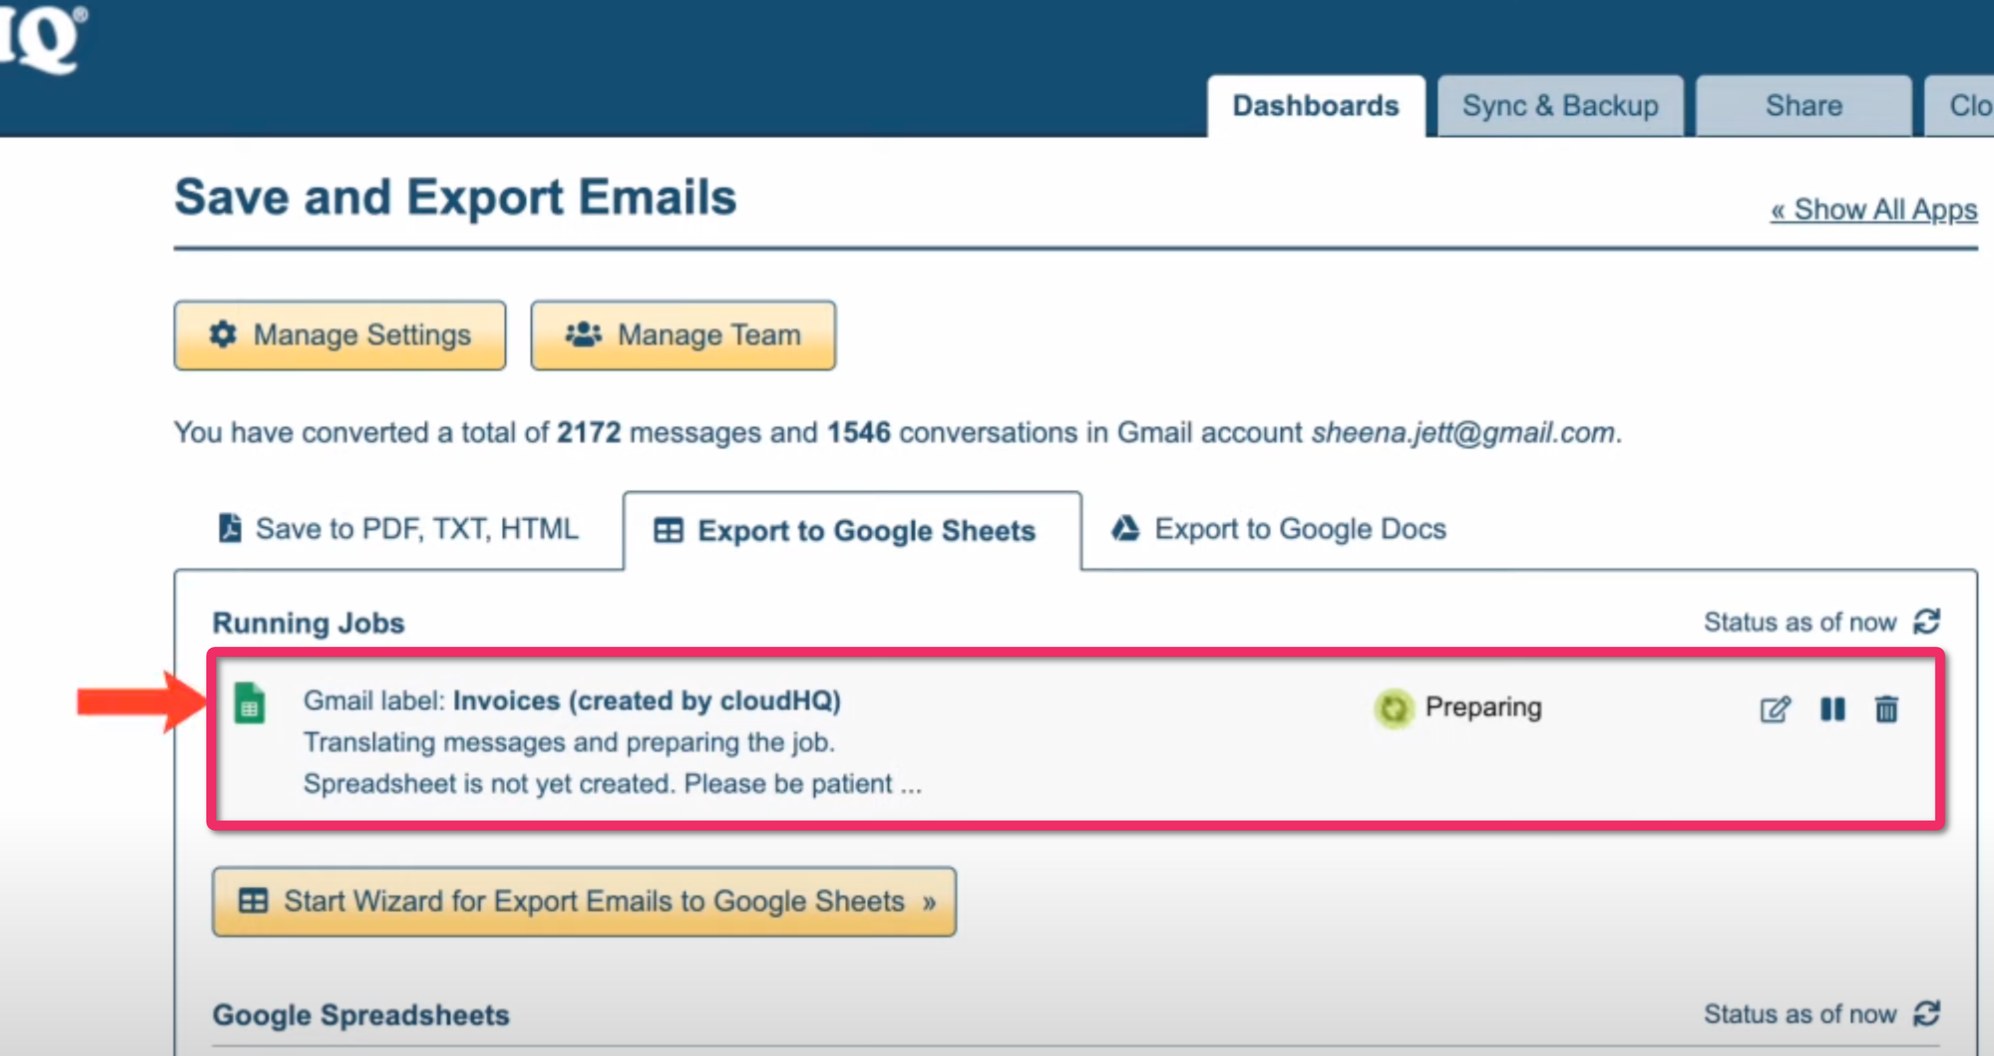Click the Google Spreadsheets heading
Image resolution: width=1994 pixels, height=1056 pixels.
pyautogui.click(x=361, y=1015)
